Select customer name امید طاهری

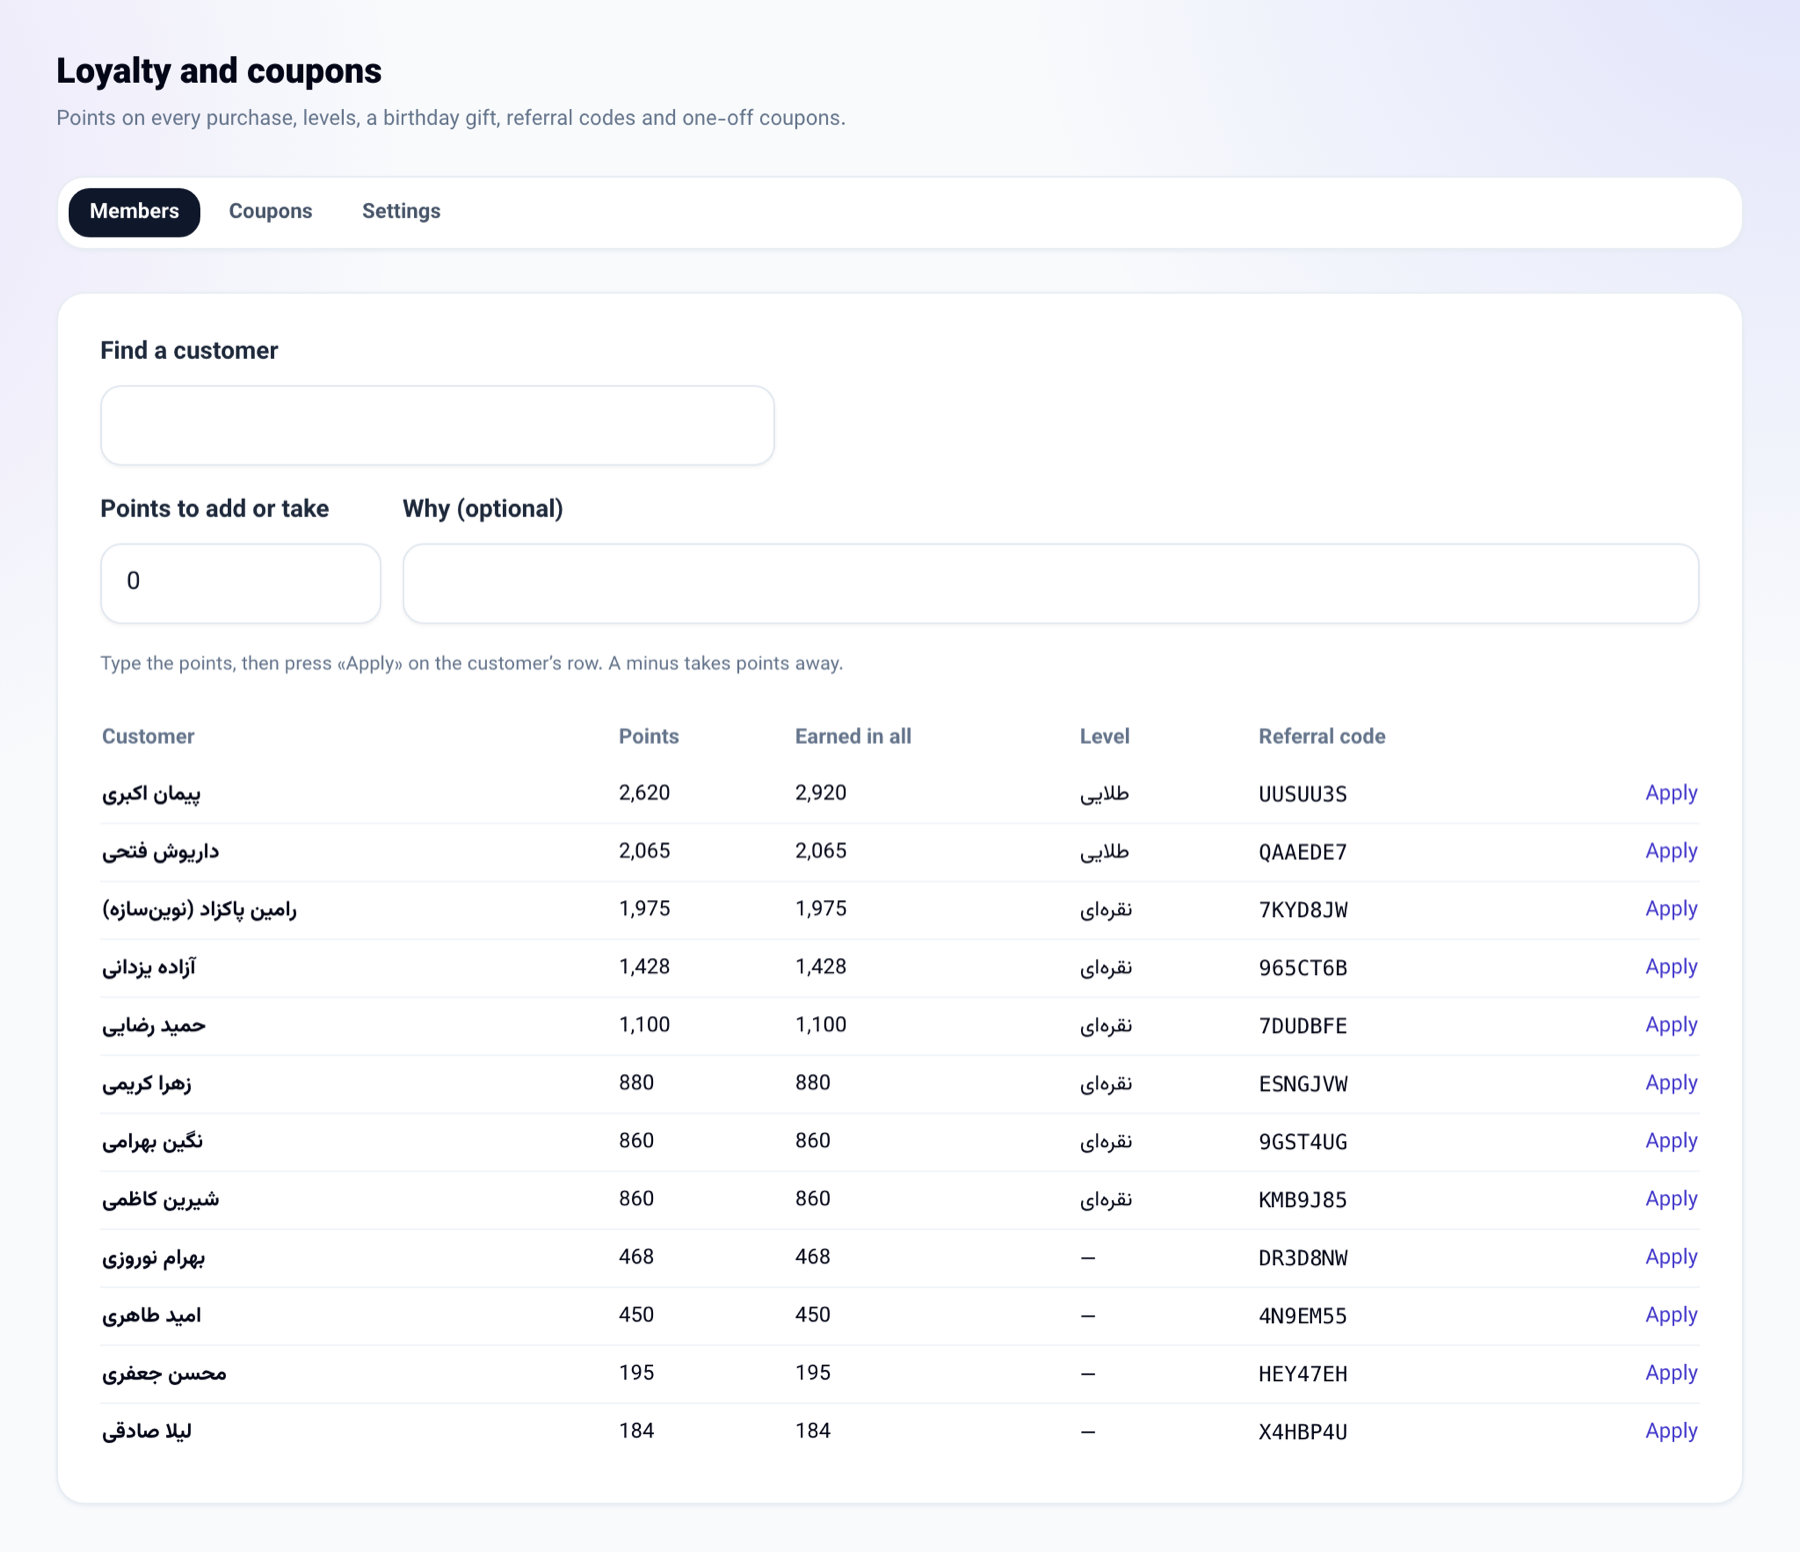(151, 1316)
